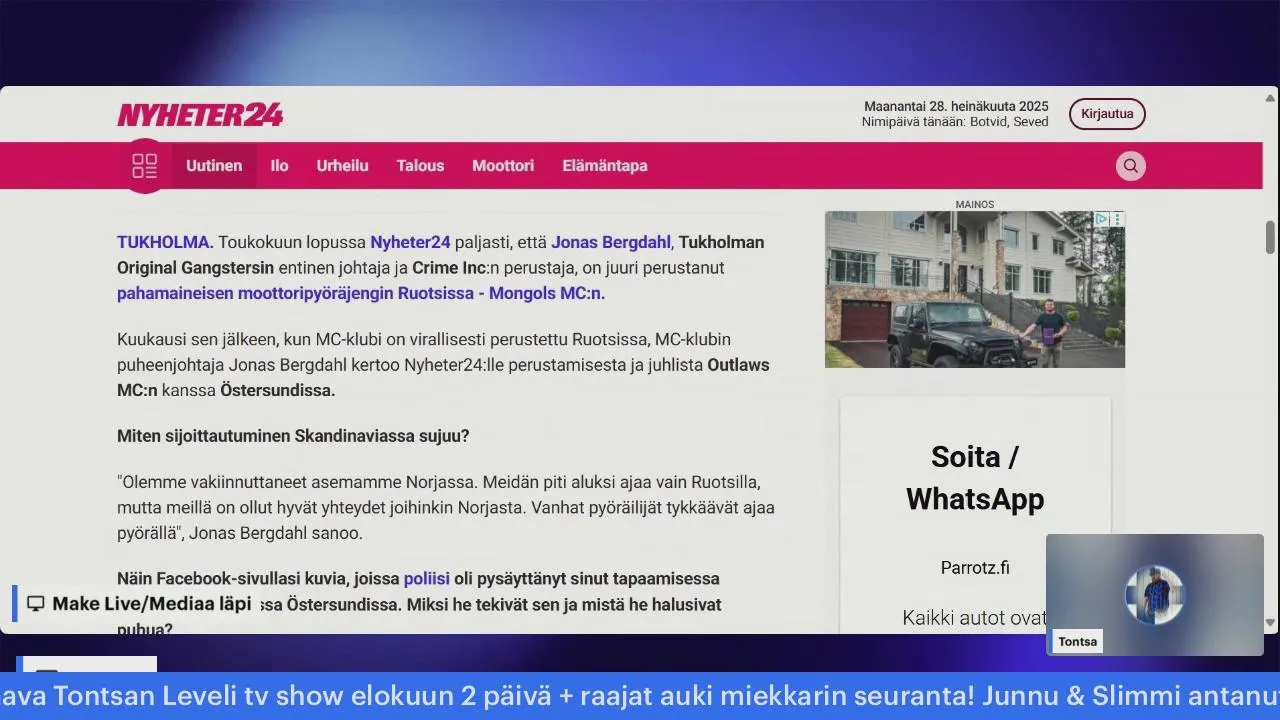Screen dimensions: 1280x720
Task: Go to the Moottori section
Action: 503,166
